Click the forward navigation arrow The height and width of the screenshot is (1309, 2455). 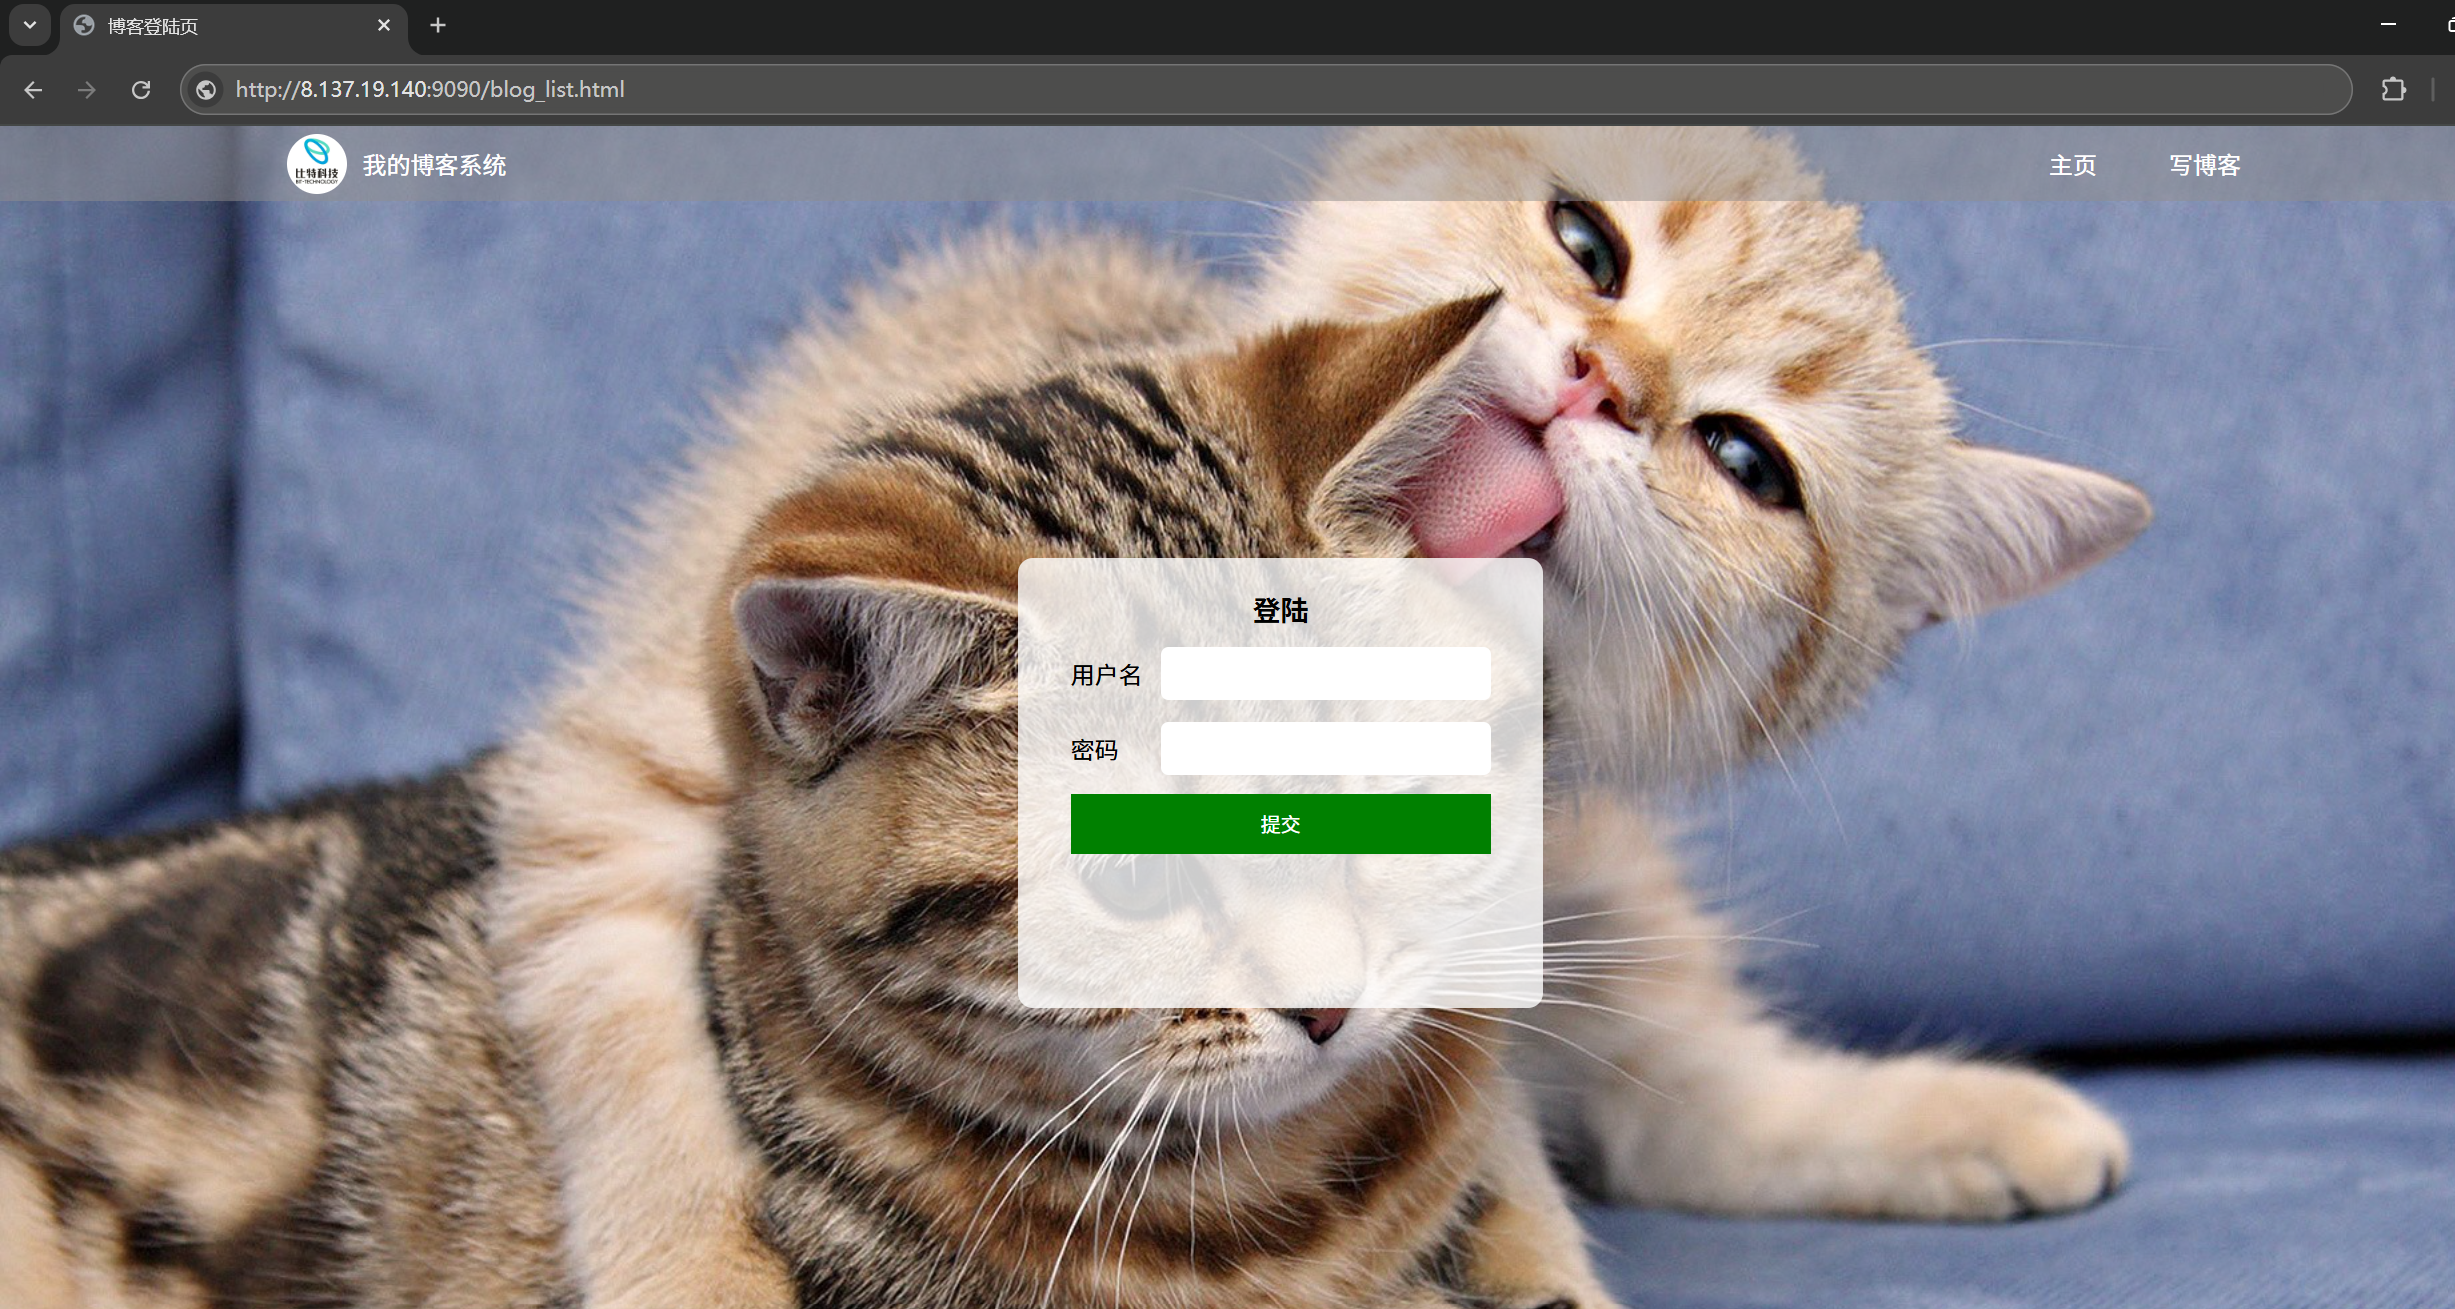[87, 90]
